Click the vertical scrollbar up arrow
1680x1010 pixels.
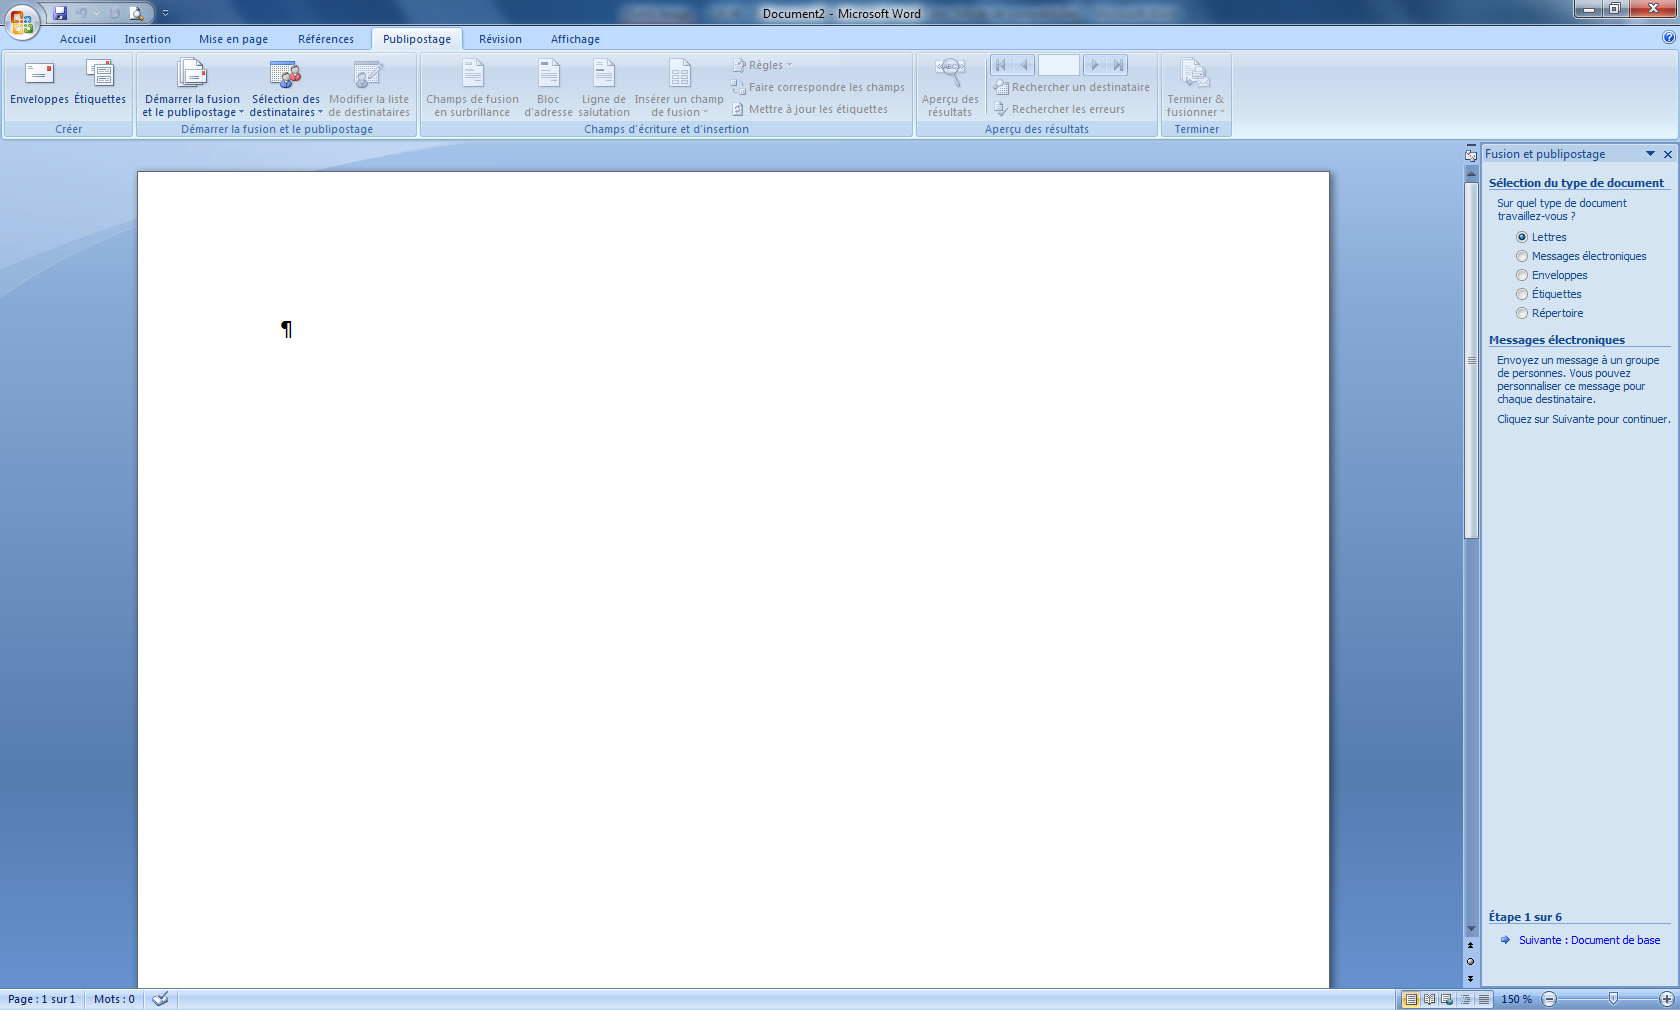click(1471, 173)
